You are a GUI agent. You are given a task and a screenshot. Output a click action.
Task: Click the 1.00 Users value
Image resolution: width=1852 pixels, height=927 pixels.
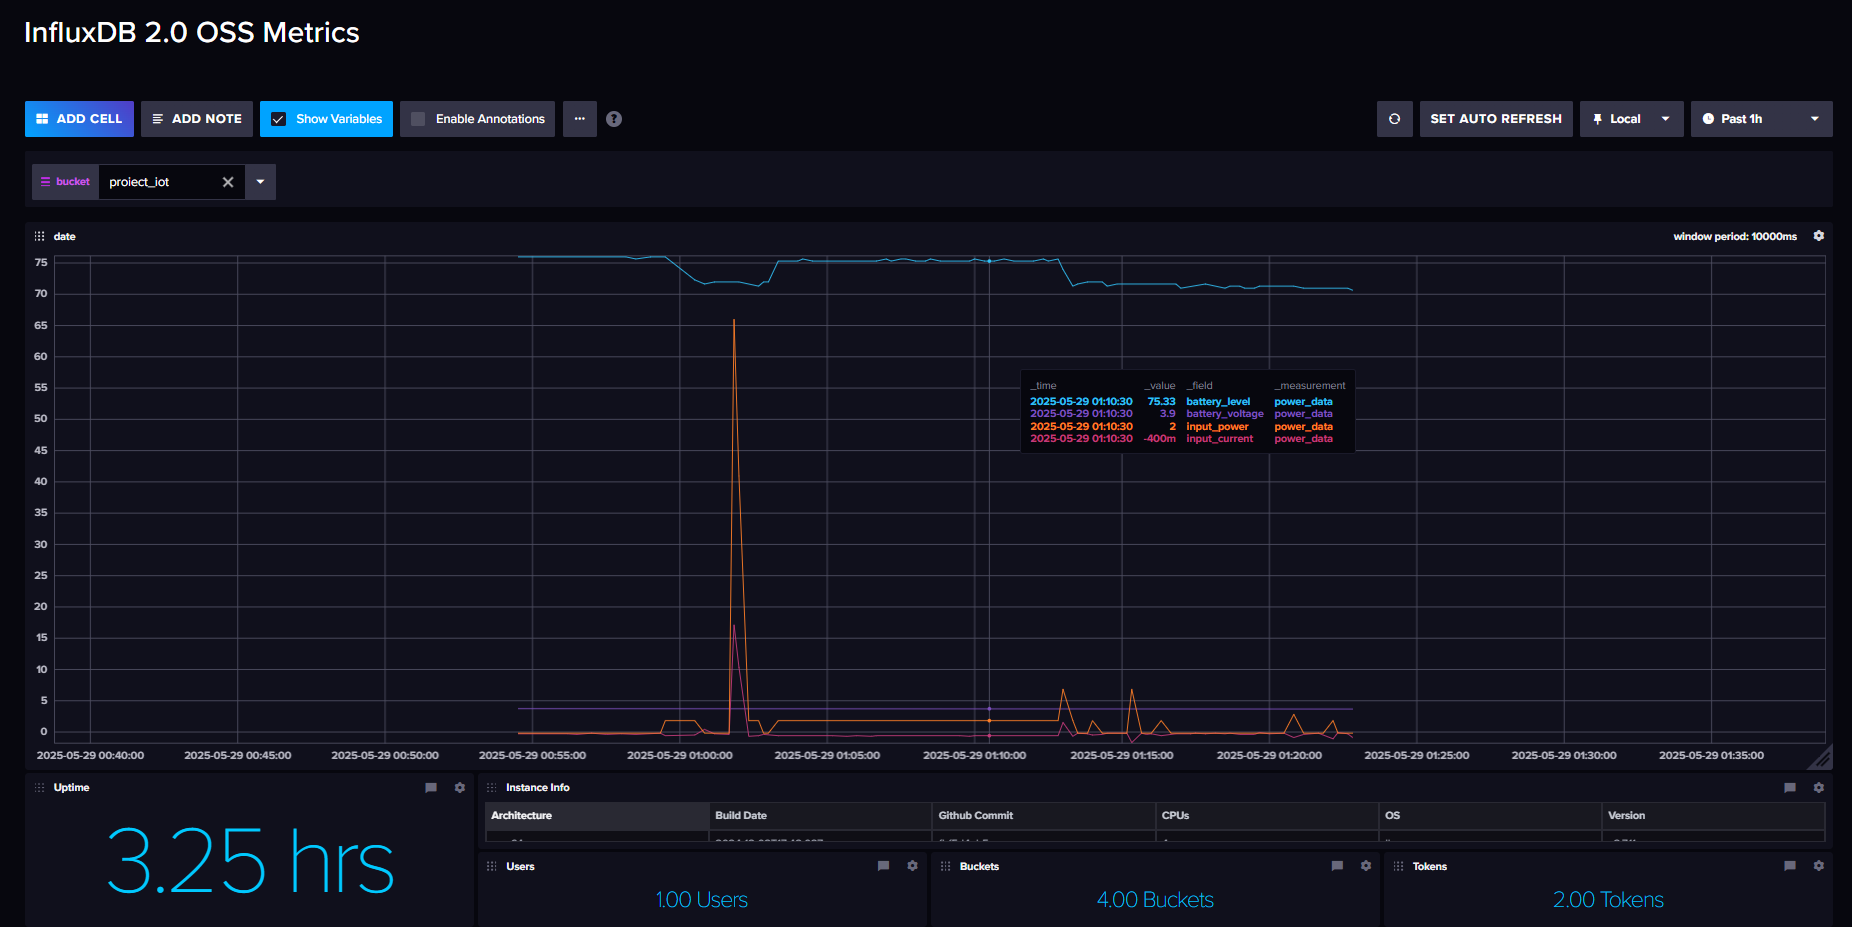click(x=702, y=900)
